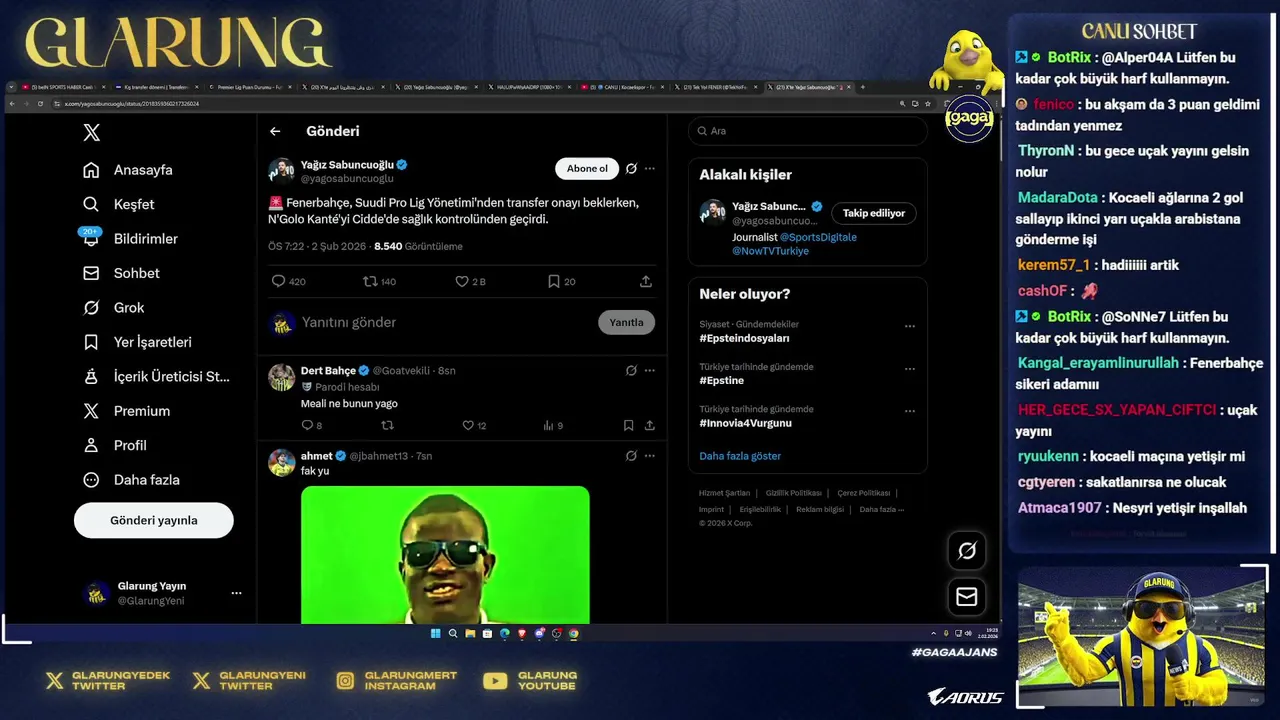Open İçerik Üreticisi Stüdyosu item
Image resolution: width=1280 pixels, height=720 pixels.
[156, 377]
